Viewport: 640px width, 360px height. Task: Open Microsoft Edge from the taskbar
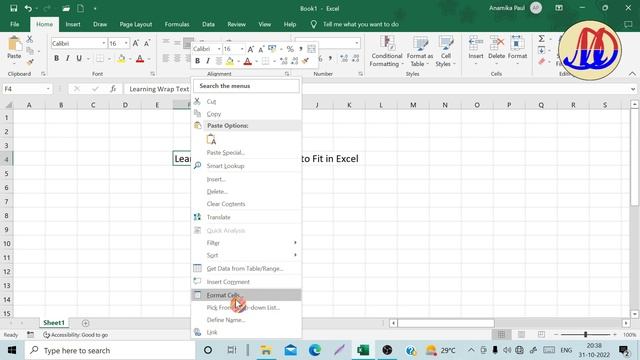[x=315, y=350]
